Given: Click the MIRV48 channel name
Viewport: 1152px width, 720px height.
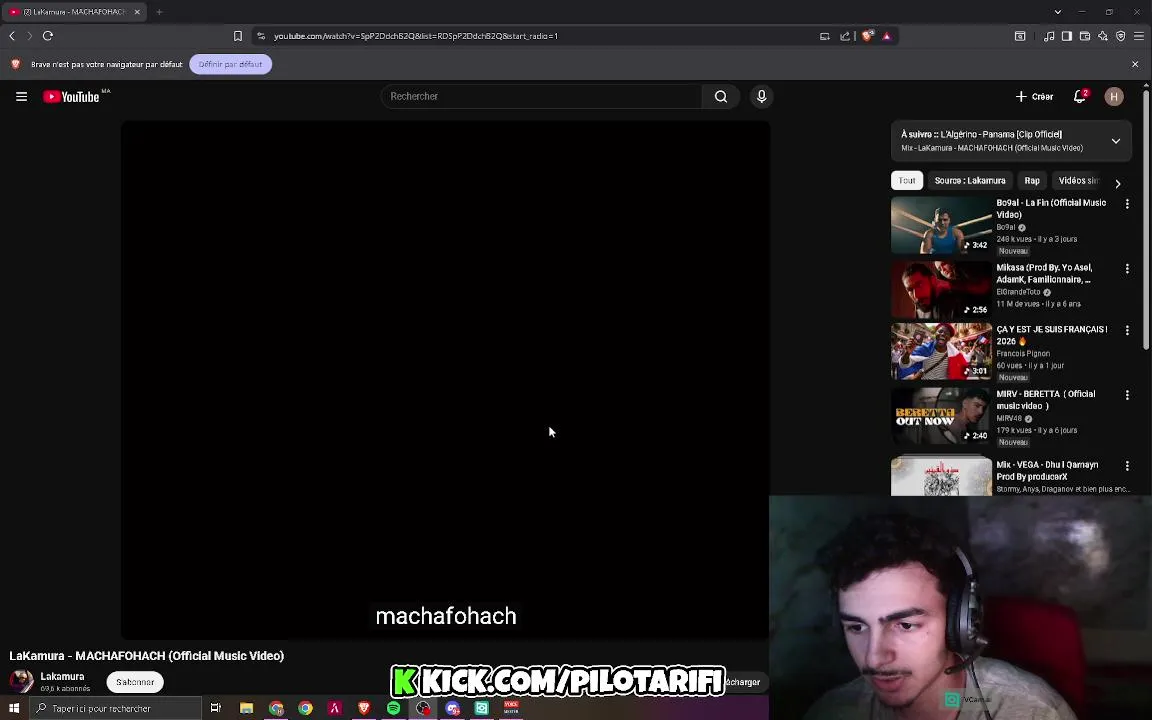Looking at the screenshot, I should click(x=1009, y=418).
